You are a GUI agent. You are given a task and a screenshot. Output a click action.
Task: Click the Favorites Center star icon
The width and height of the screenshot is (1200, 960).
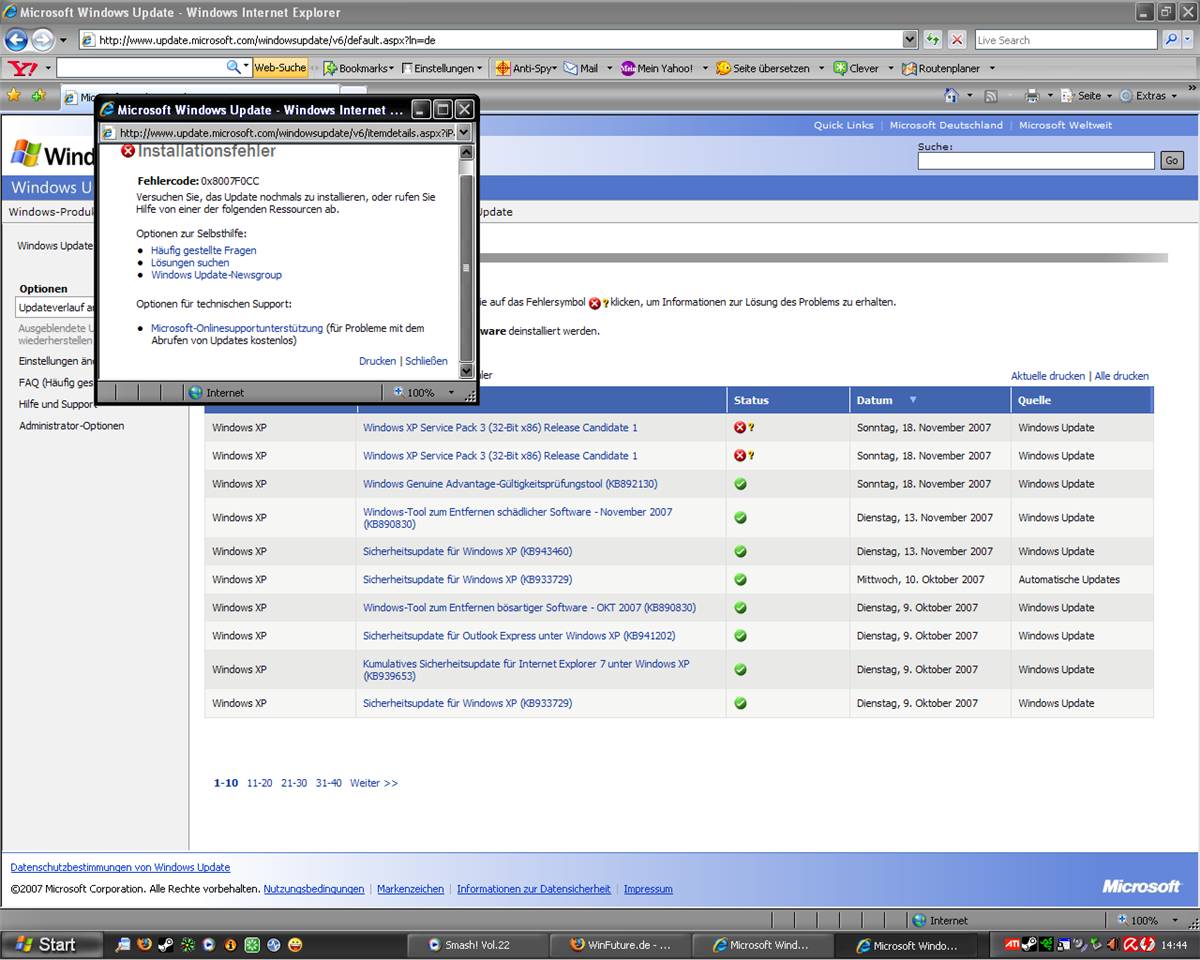(14, 96)
